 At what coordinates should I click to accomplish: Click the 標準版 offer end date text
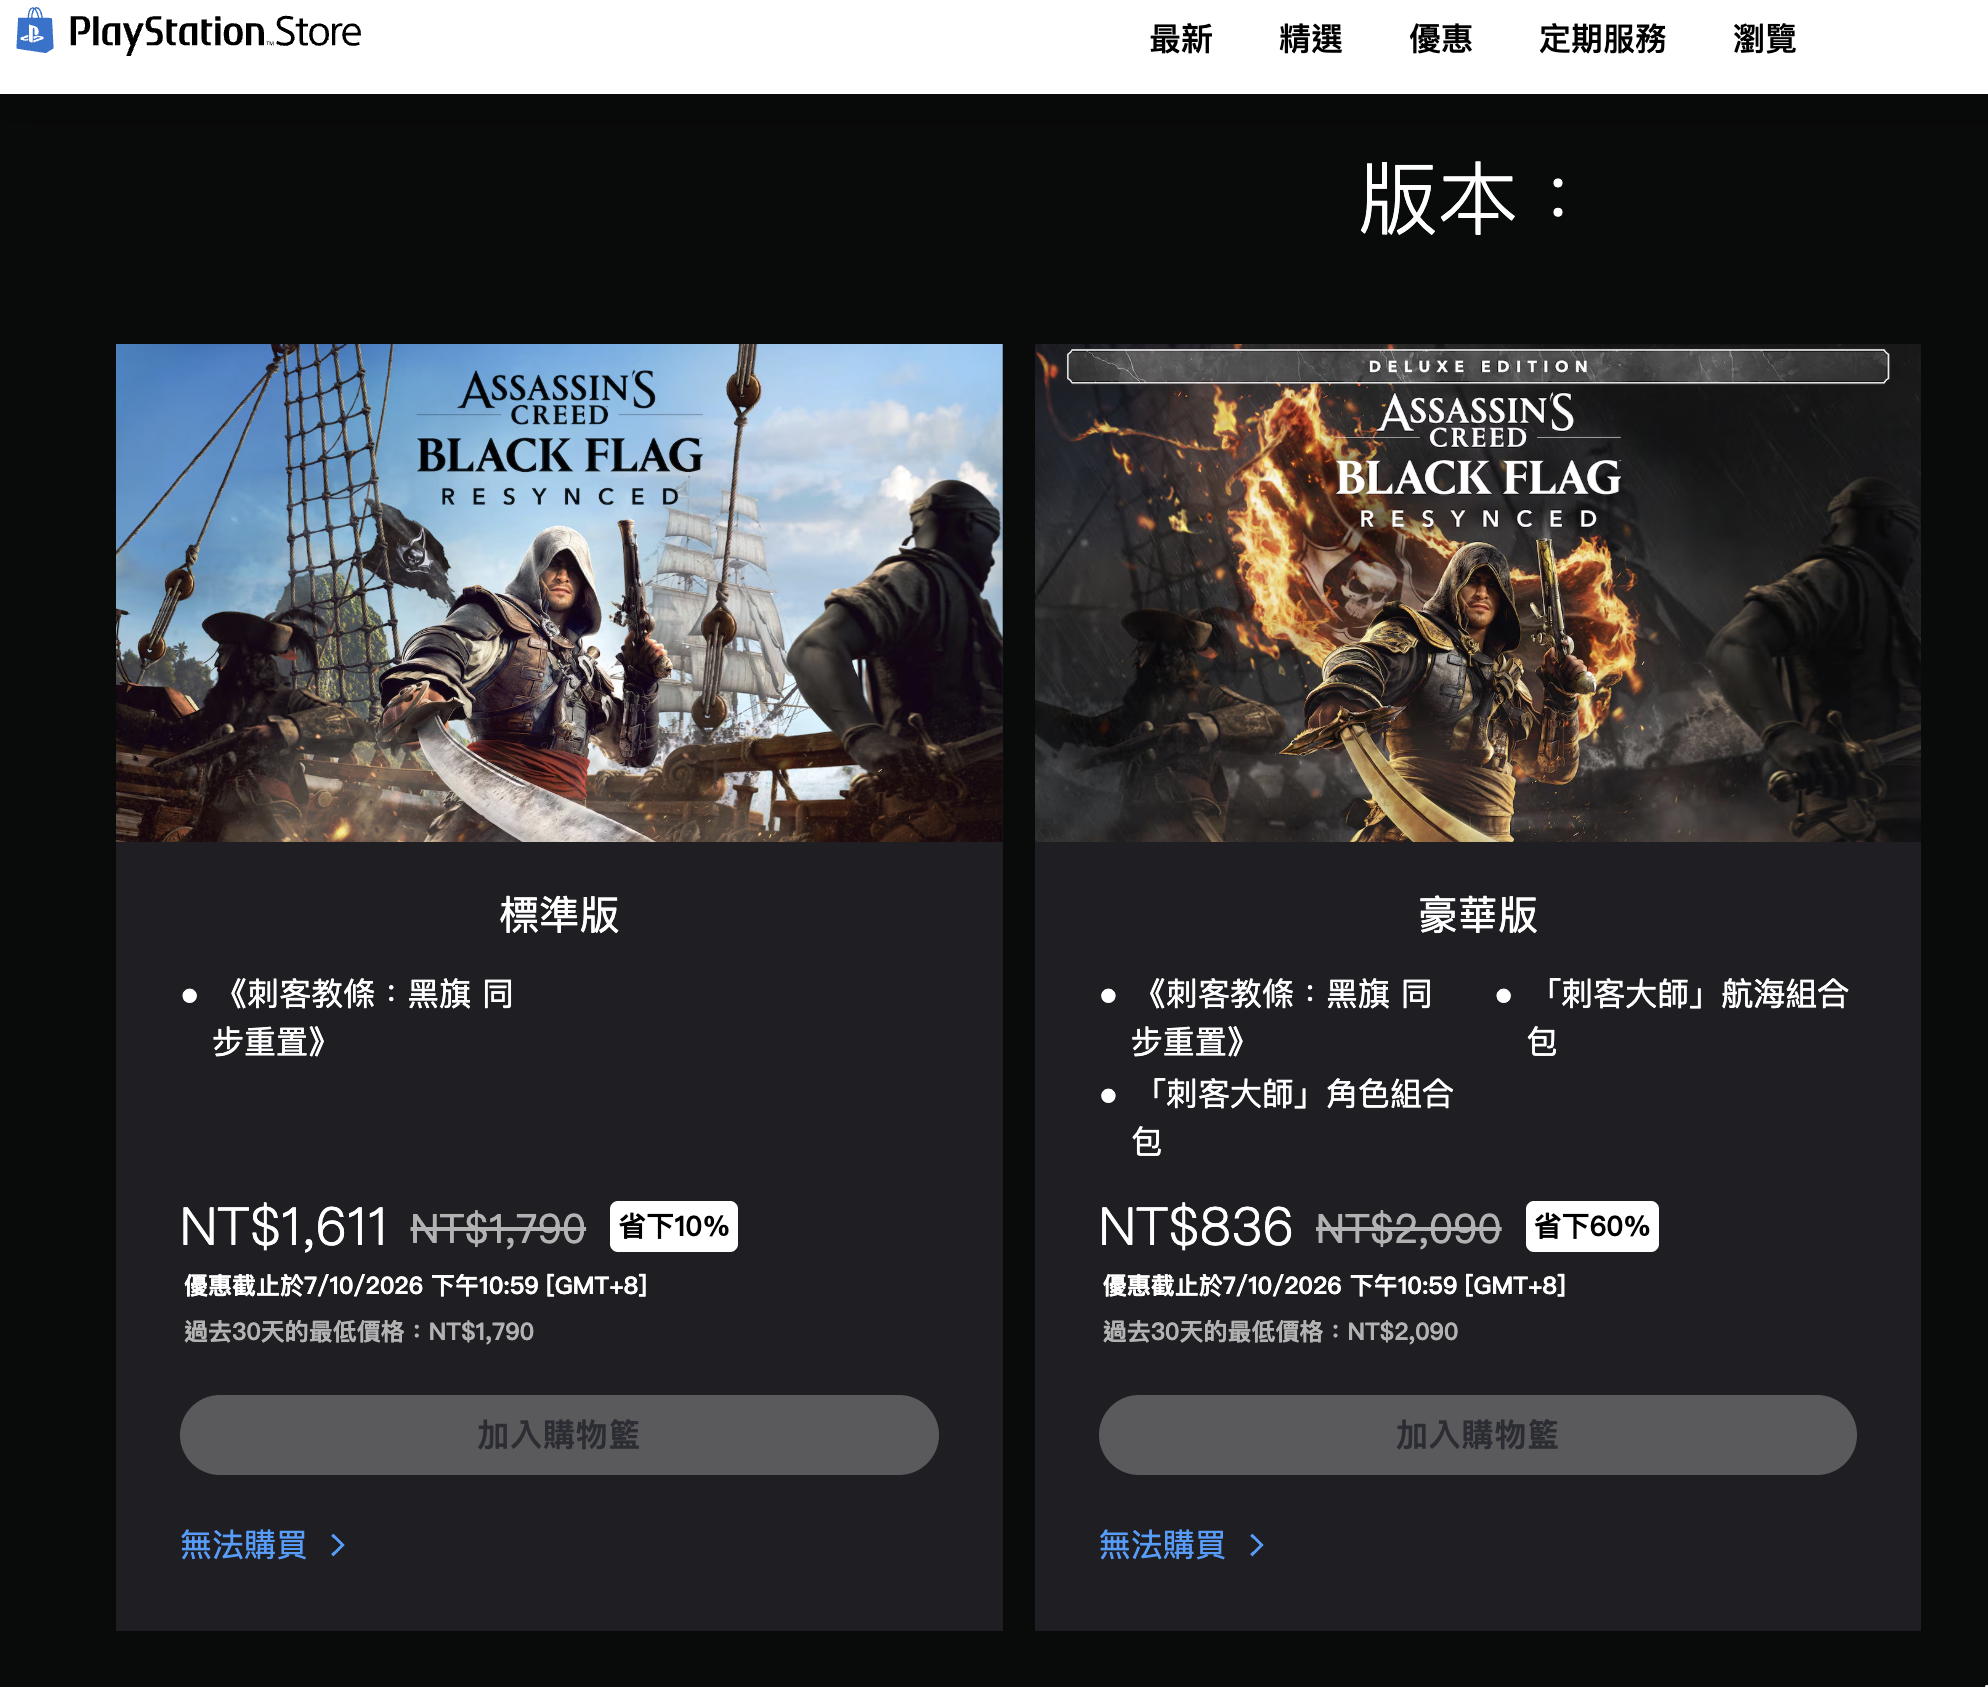pyautogui.click(x=416, y=1286)
